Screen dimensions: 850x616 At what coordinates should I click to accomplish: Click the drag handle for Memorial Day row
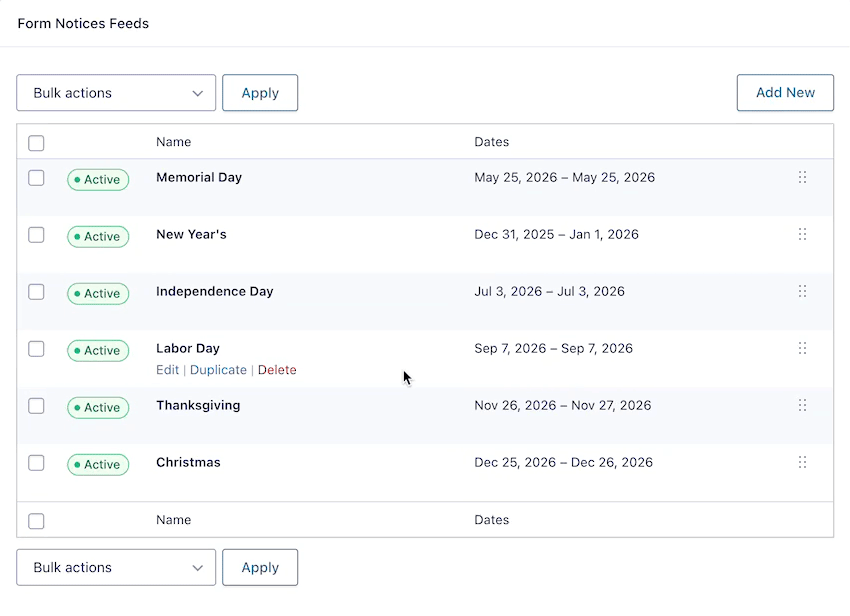pyautogui.click(x=802, y=178)
